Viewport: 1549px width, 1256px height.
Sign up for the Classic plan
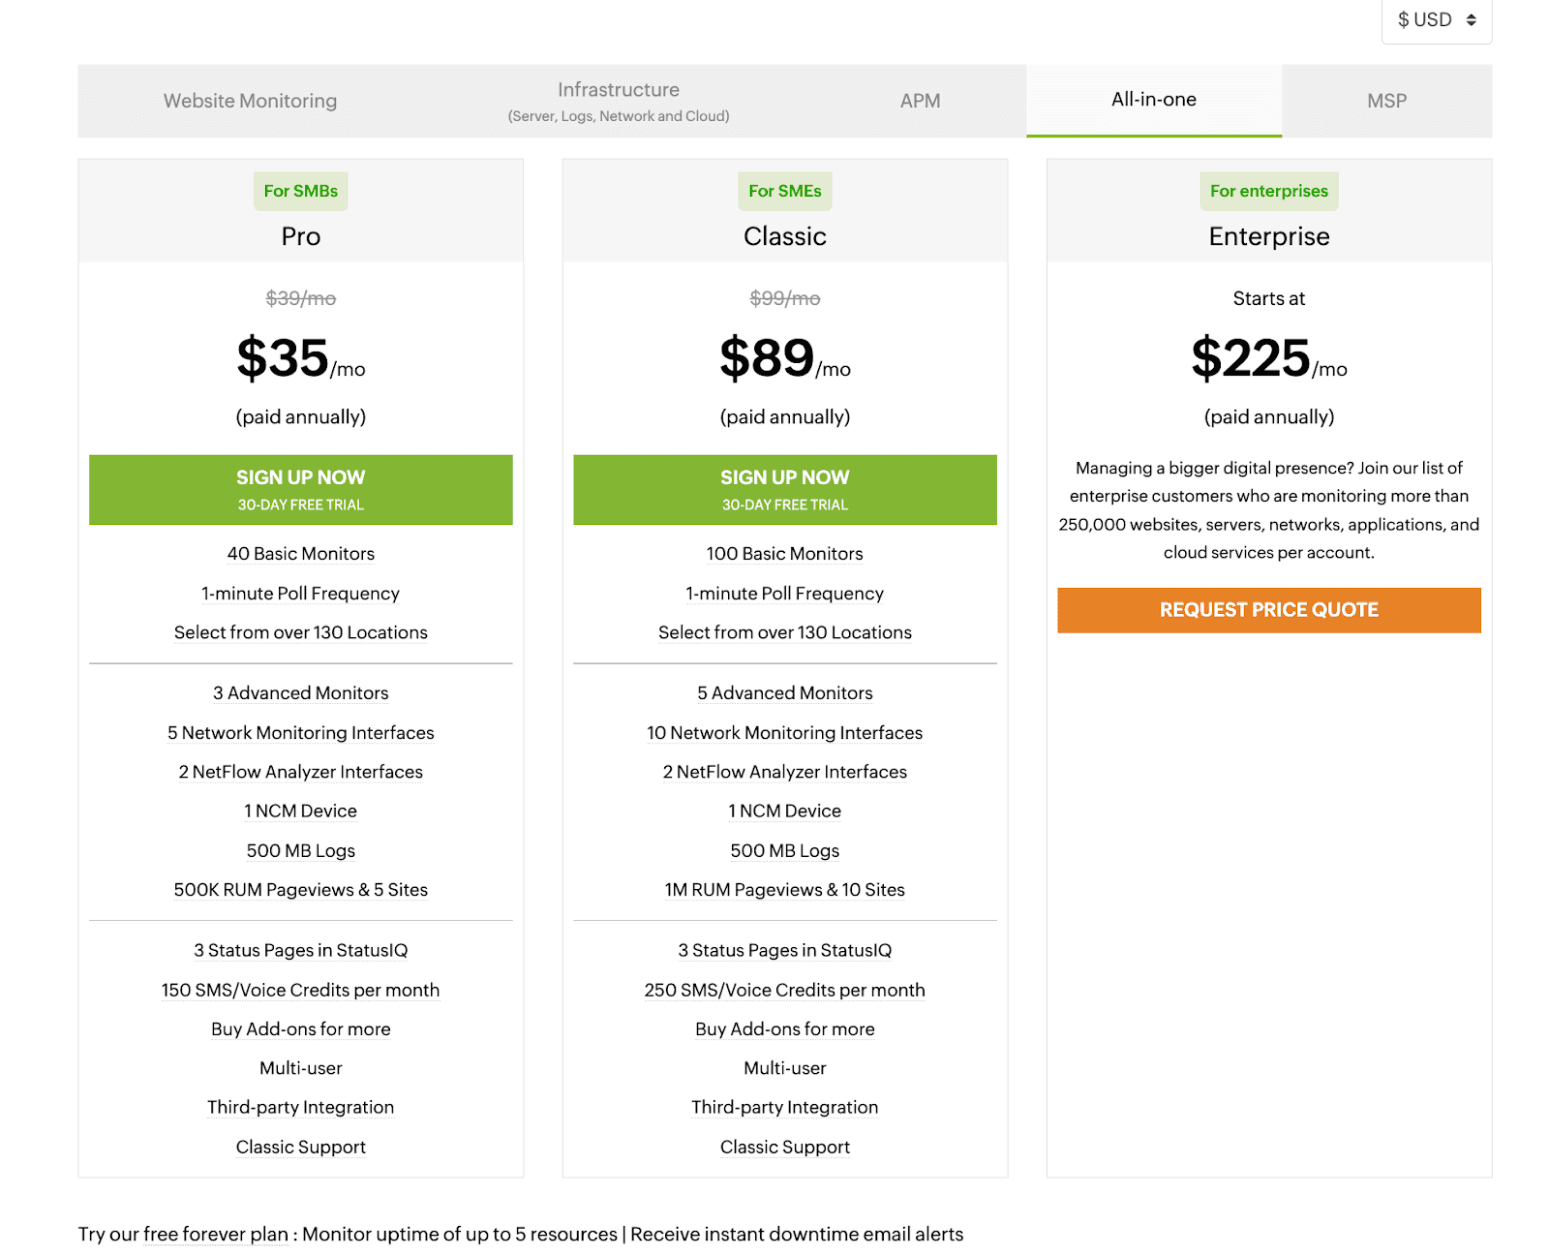[x=785, y=490]
